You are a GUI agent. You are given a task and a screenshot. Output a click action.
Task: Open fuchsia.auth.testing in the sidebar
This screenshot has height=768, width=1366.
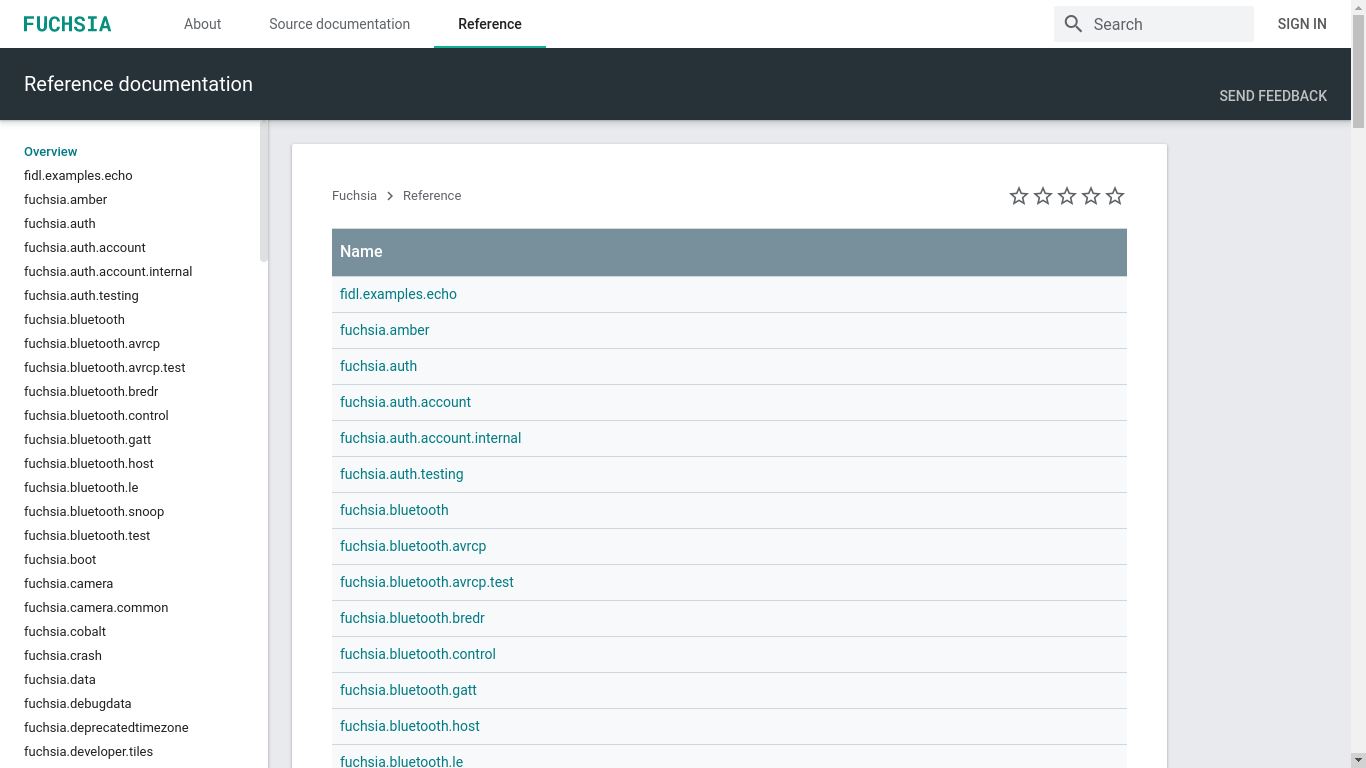[81, 296]
